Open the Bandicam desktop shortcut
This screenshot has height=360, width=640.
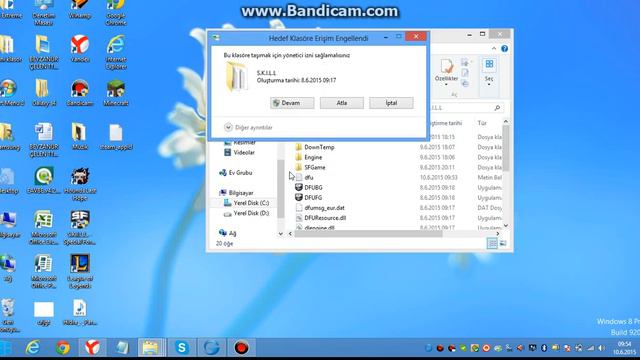80,93
